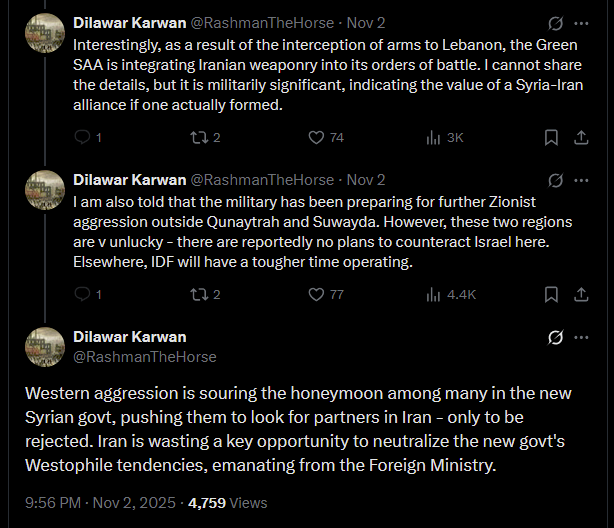614x528 pixels.
Task: Open @RashmanTheHorse handle on main tweet
Action: (x=144, y=356)
